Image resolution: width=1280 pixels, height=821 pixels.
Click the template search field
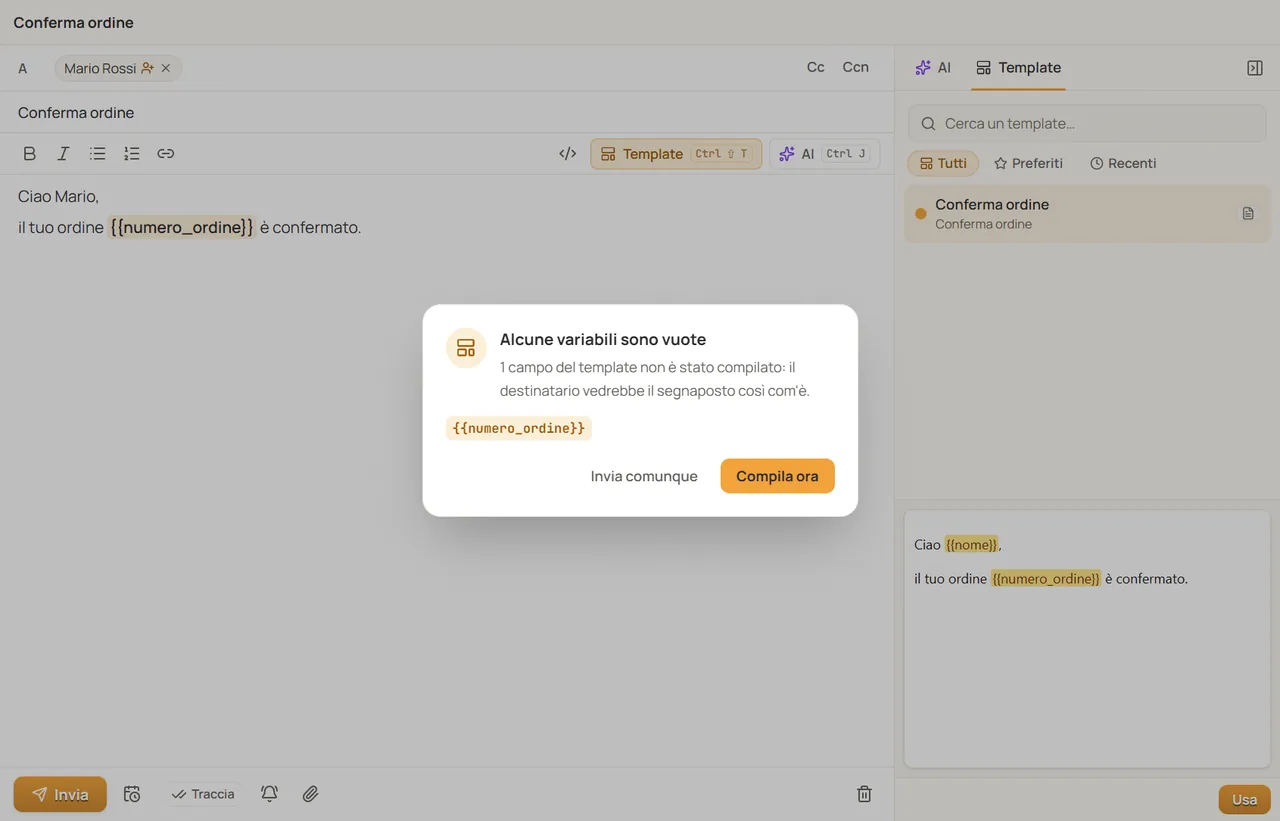(x=1087, y=124)
